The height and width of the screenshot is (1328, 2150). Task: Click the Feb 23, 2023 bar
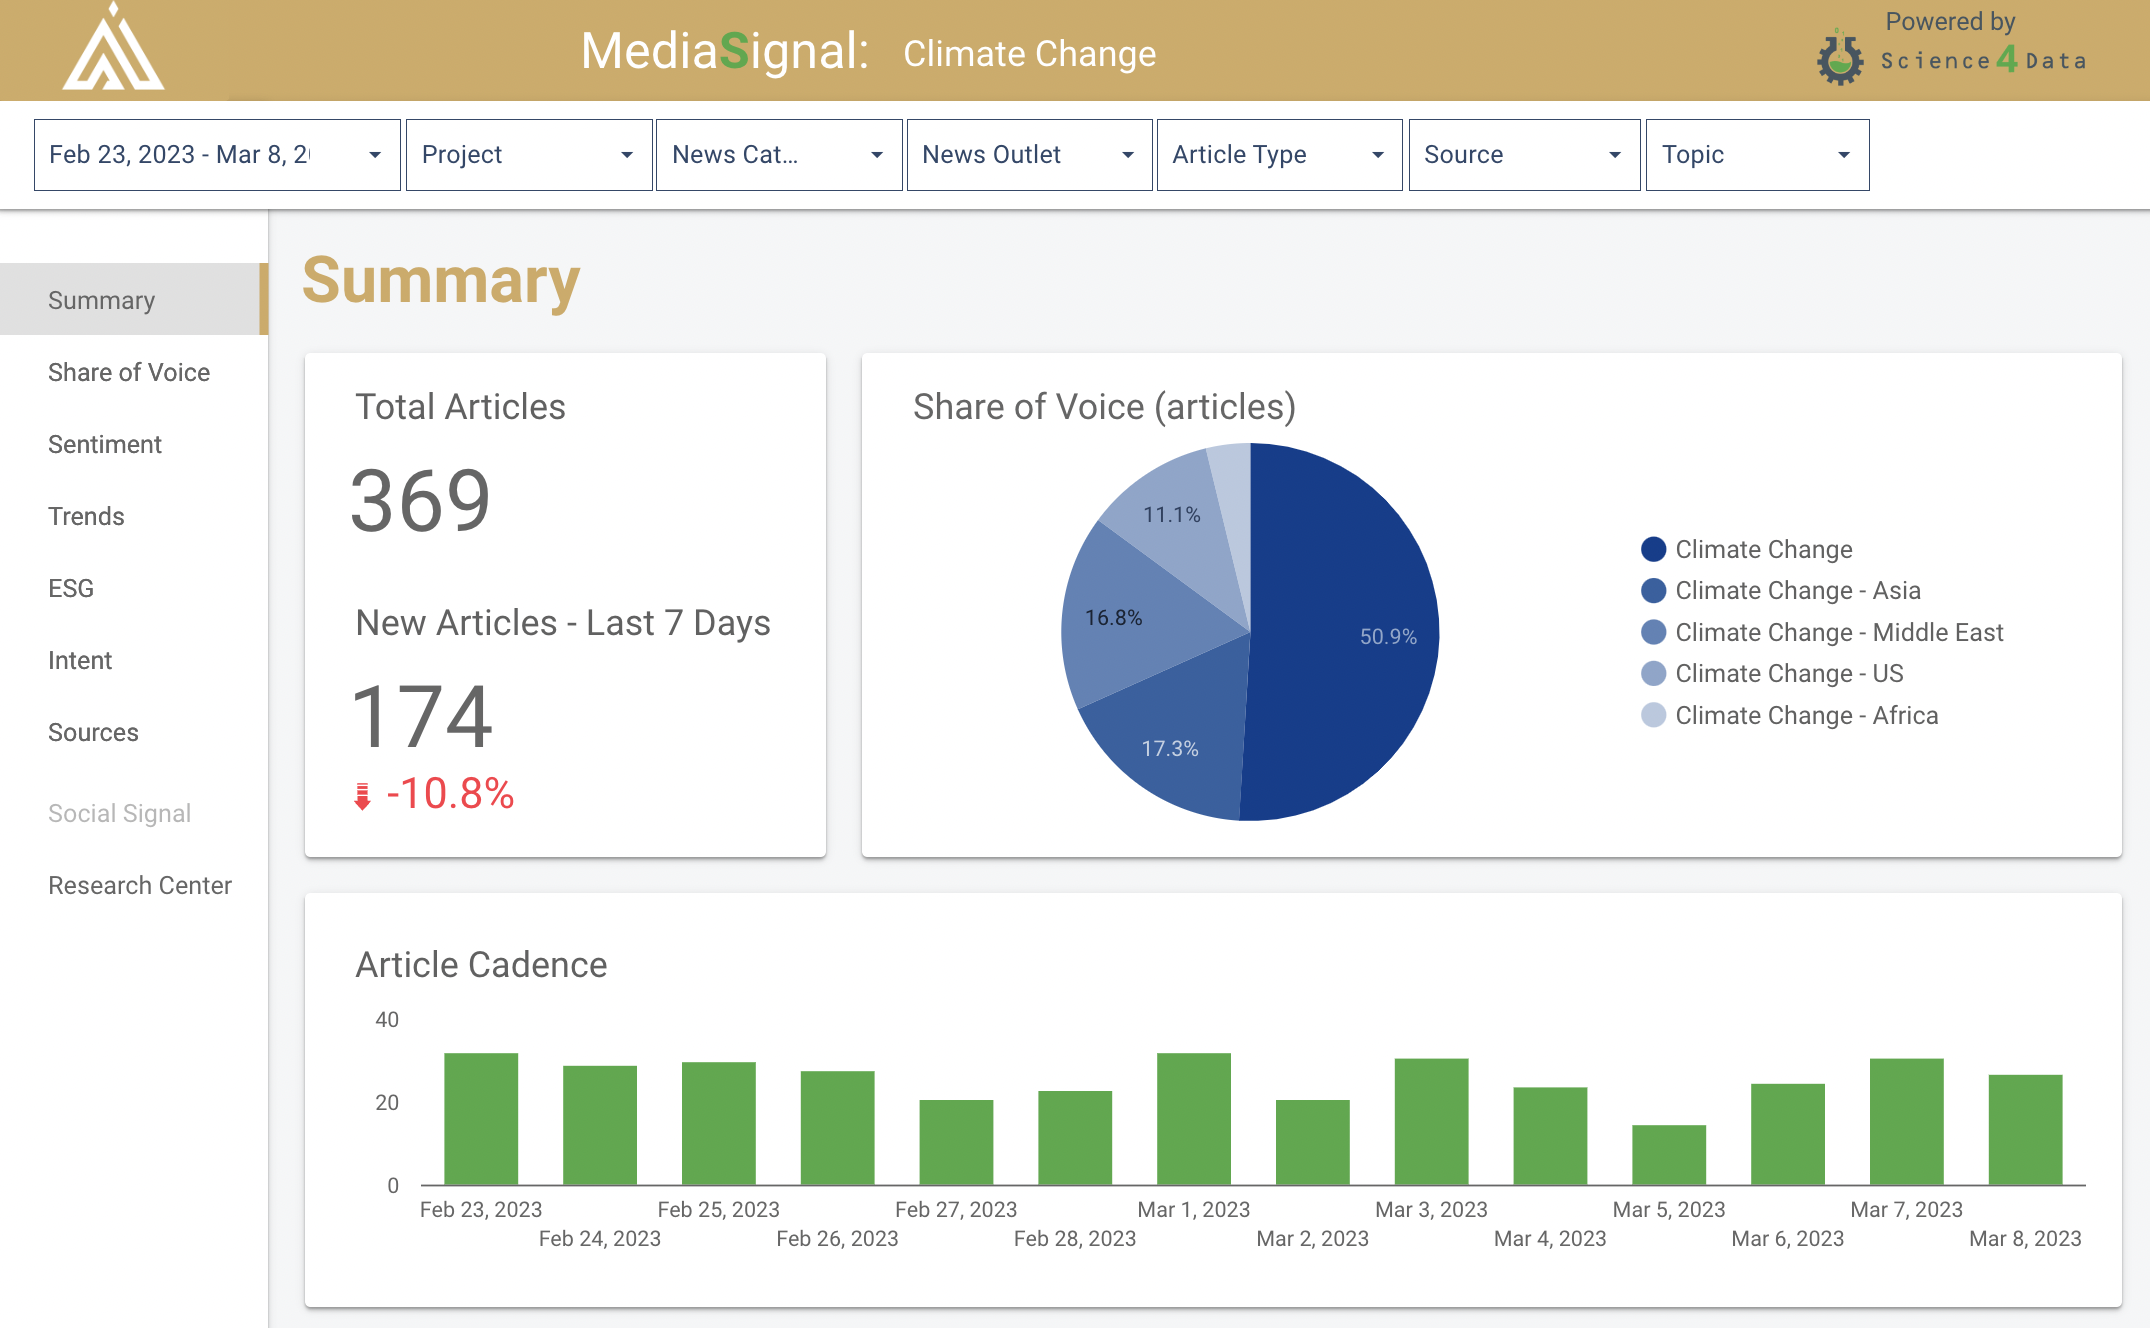coord(481,1119)
